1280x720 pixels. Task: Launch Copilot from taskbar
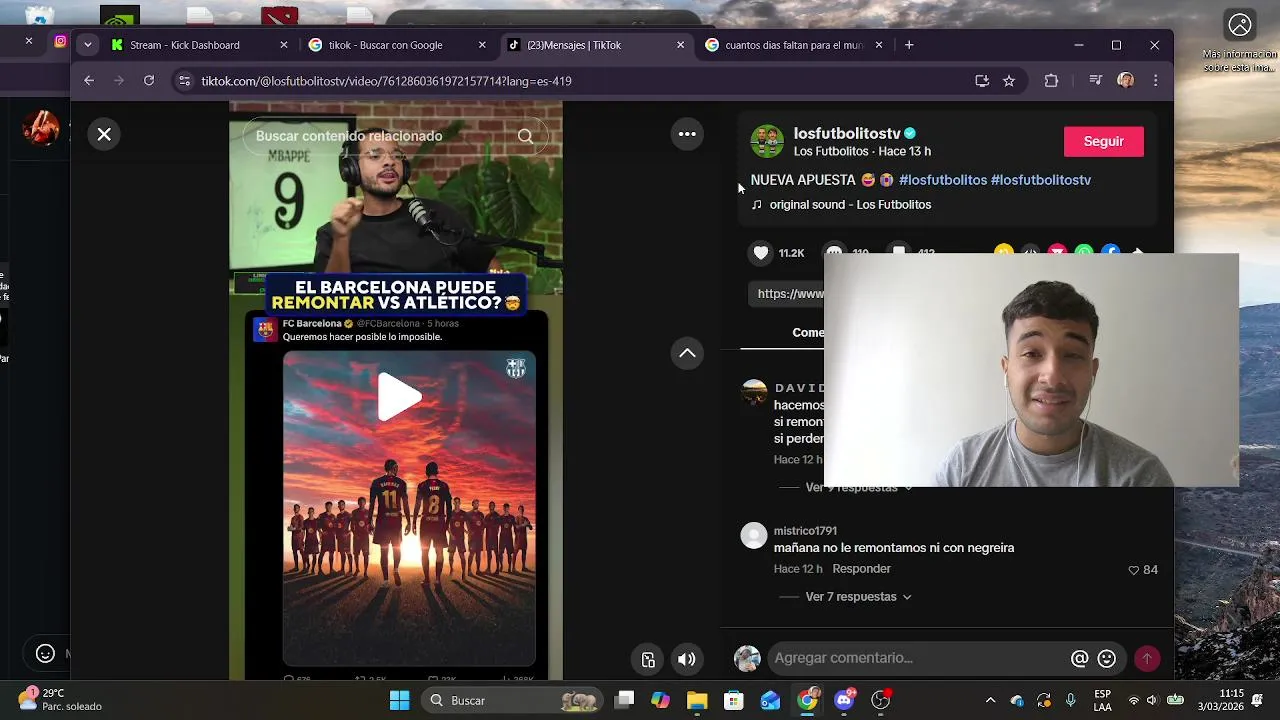coord(660,701)
